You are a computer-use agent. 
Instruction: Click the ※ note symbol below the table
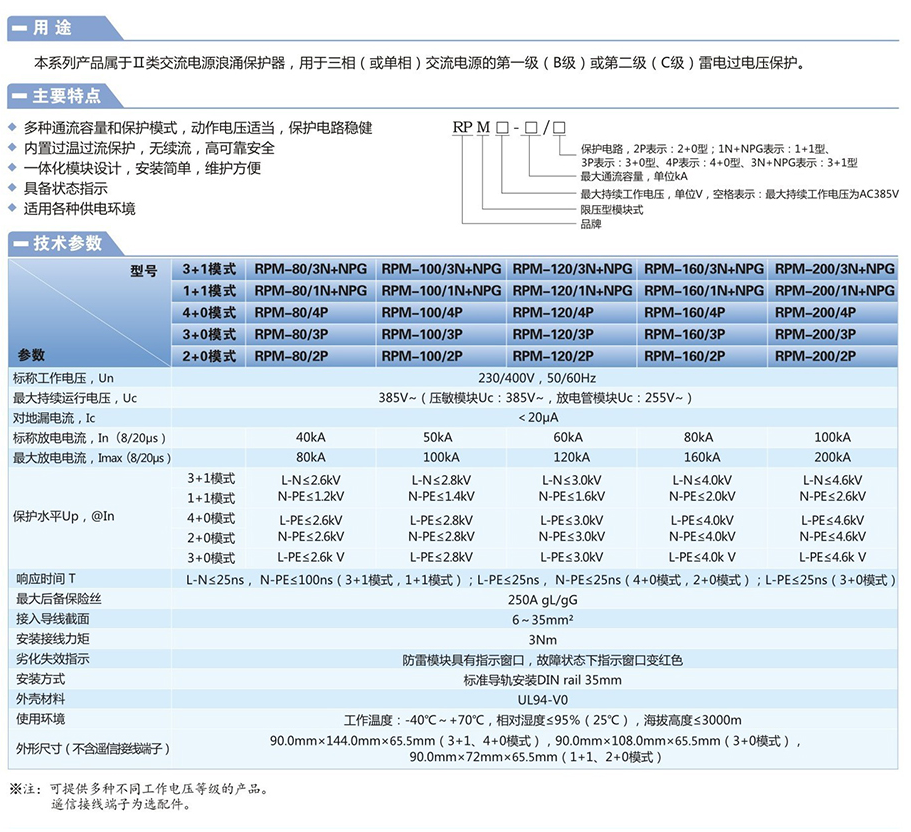click(15, 789)
